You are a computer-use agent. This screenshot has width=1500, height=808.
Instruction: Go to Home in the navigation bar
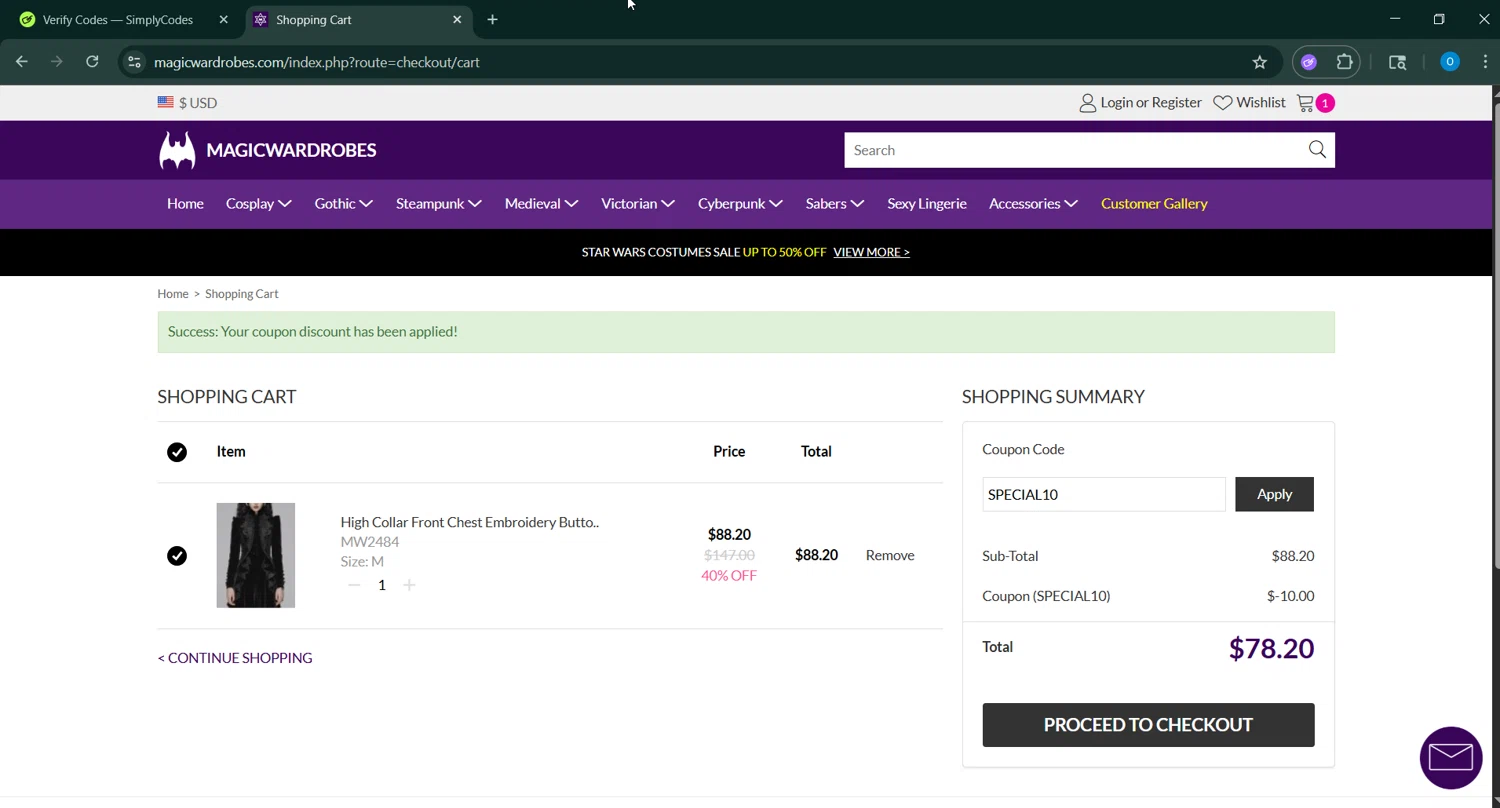(x=185, y=204)
